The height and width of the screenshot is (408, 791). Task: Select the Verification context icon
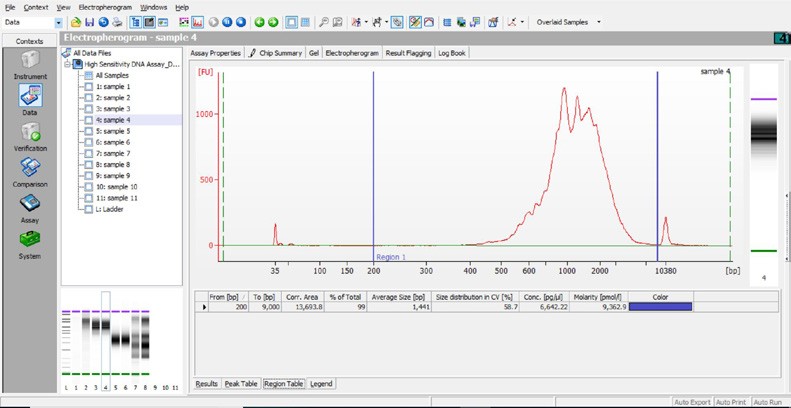pos(29,133)
